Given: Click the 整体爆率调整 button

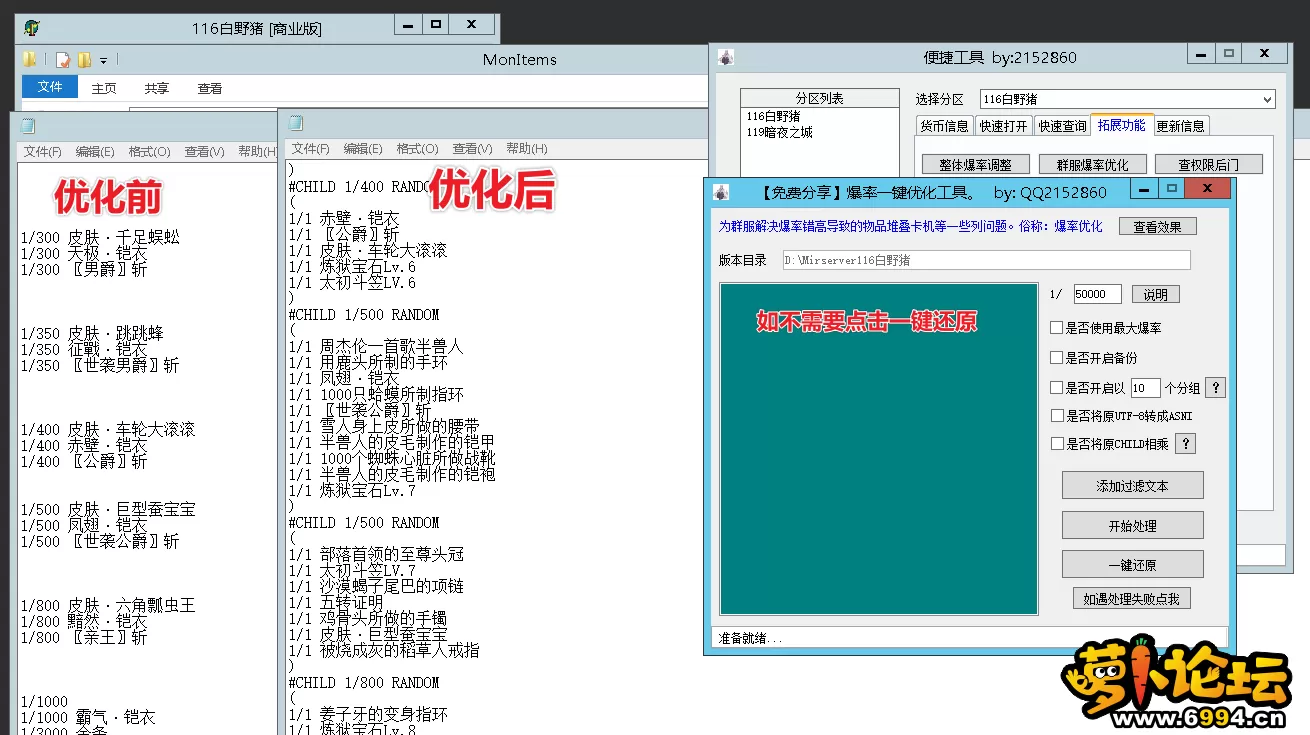Looking at the screenshot, I should click(975, 164).
